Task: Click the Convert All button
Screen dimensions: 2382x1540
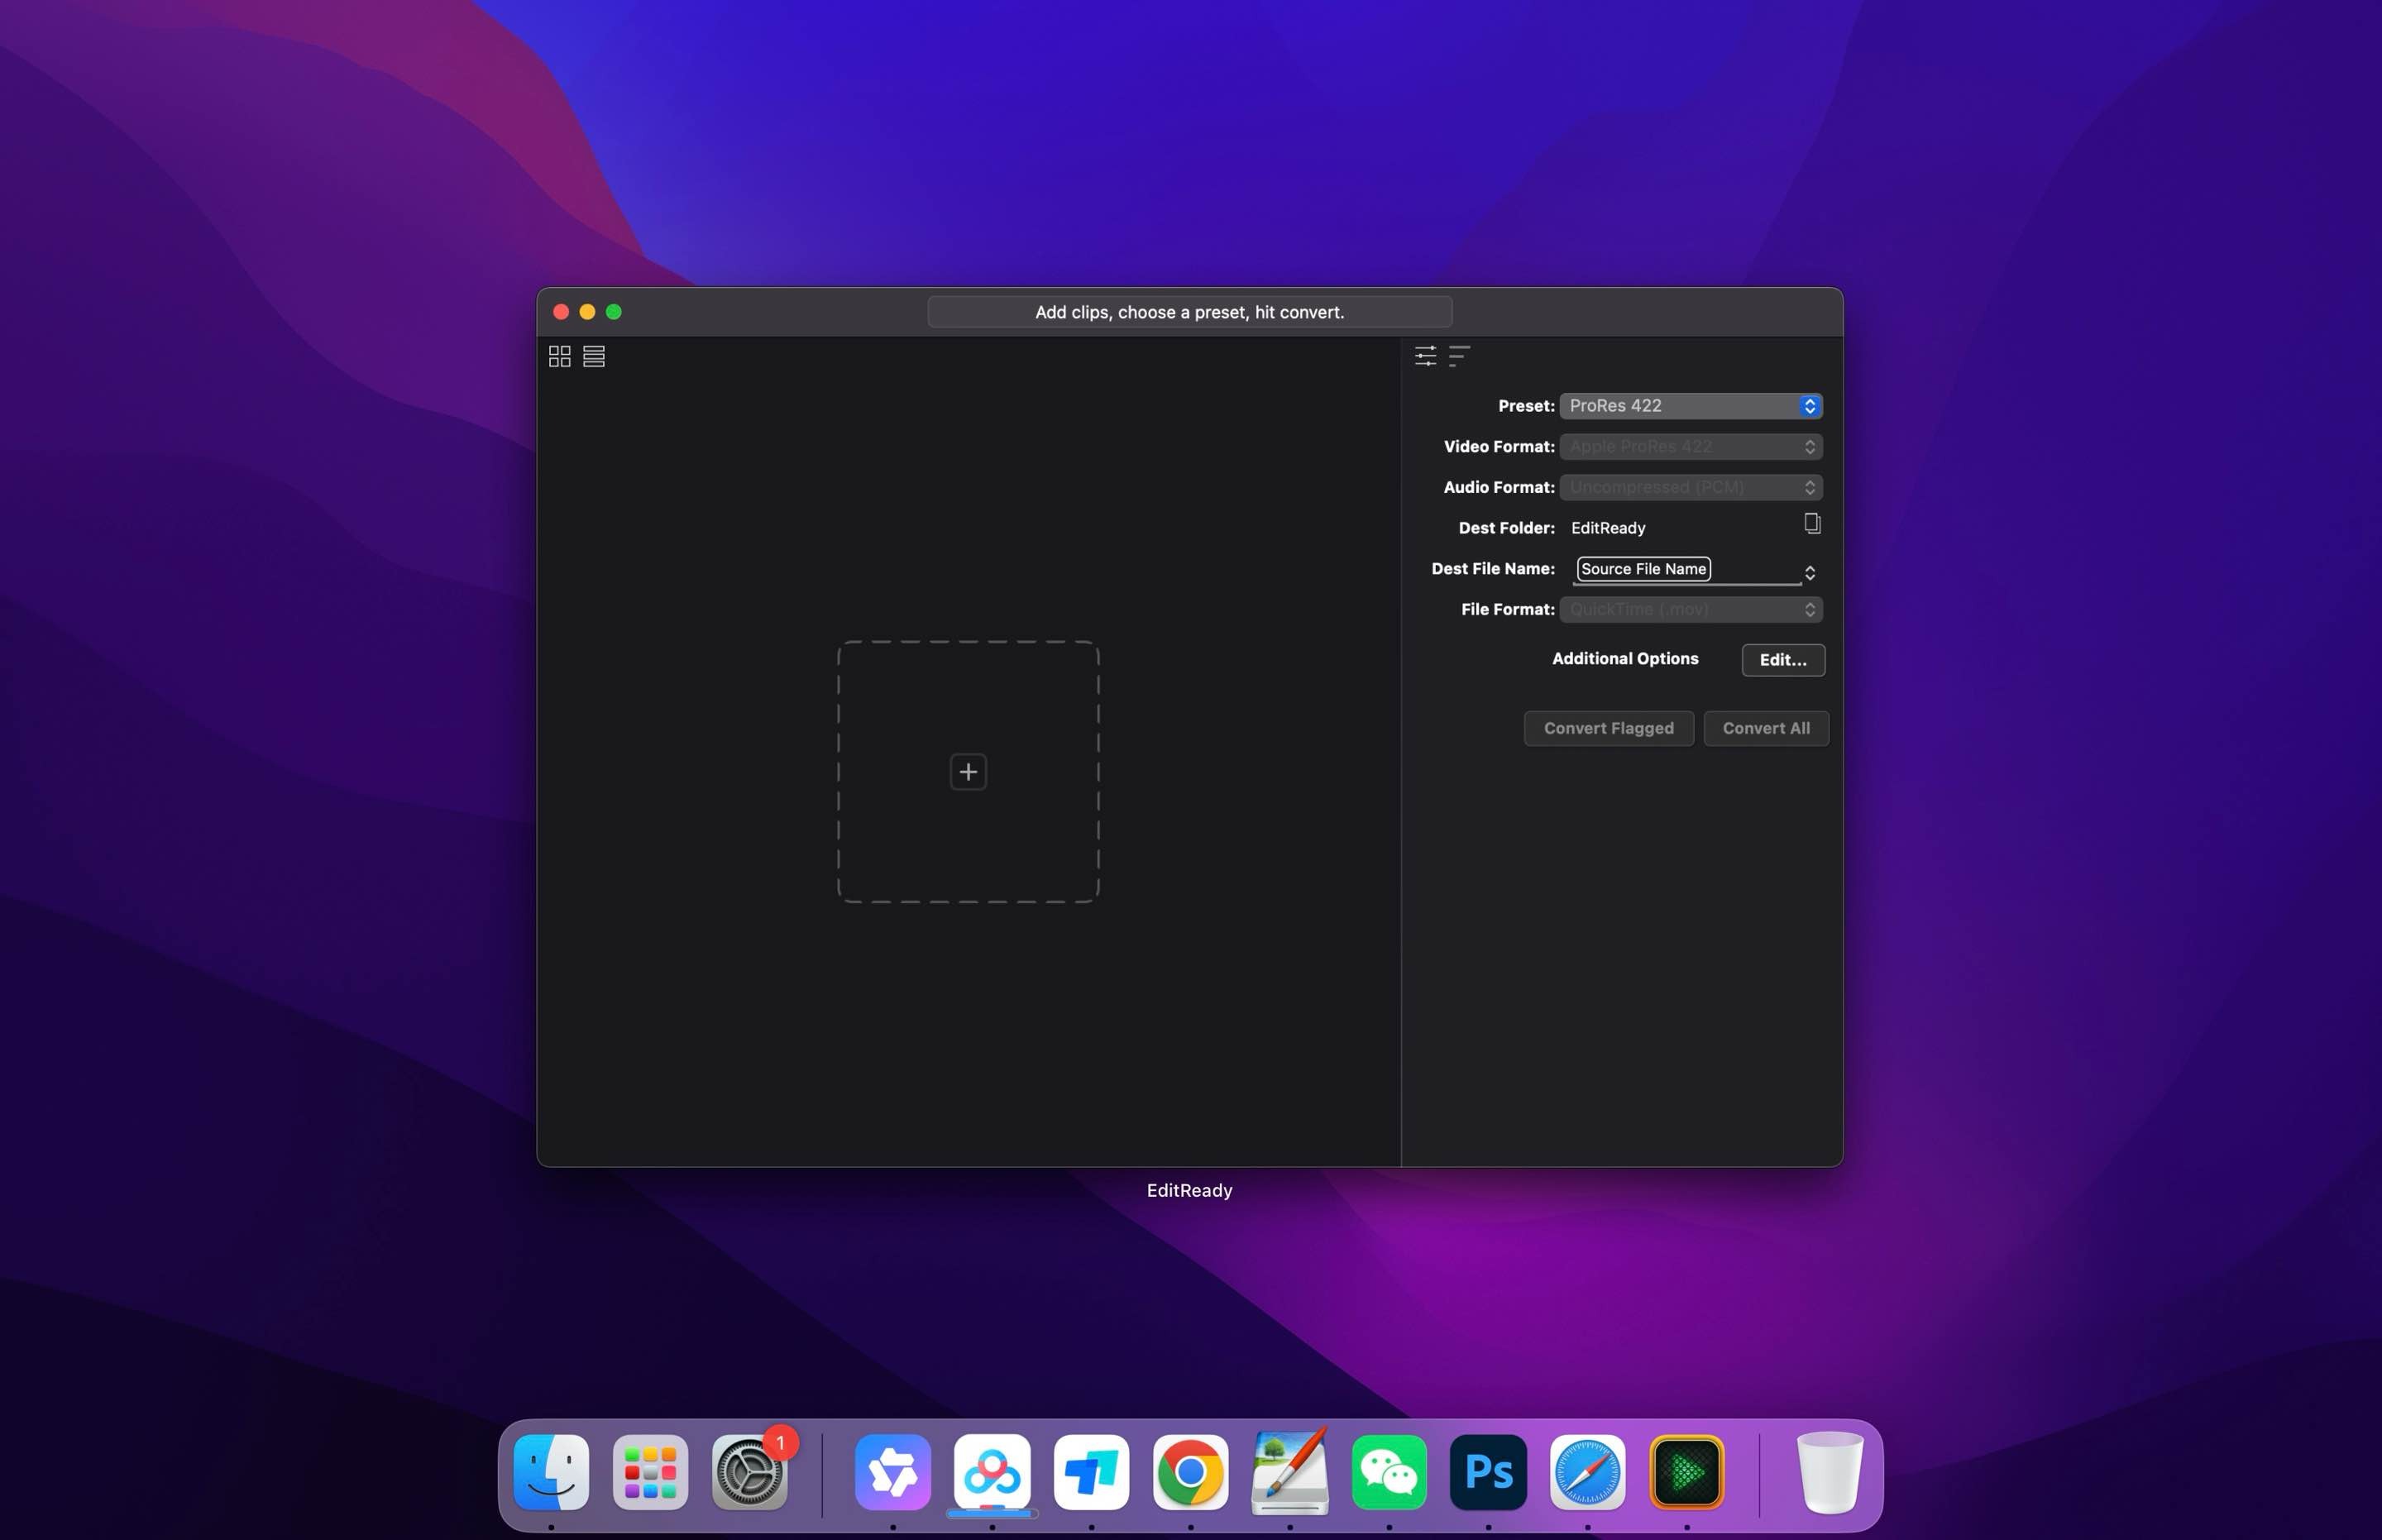Action: point(1765,728)
